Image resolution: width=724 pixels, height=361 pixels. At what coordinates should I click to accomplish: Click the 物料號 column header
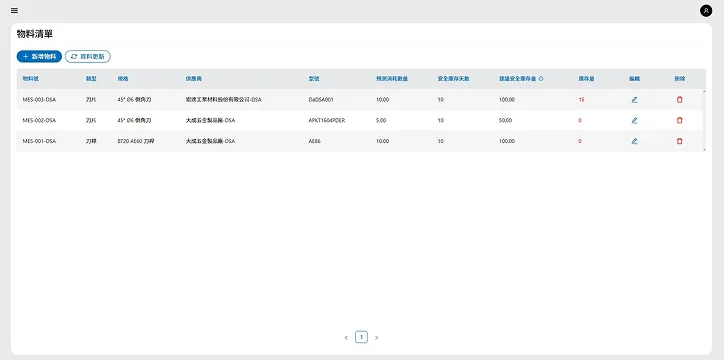coord(30,78)
